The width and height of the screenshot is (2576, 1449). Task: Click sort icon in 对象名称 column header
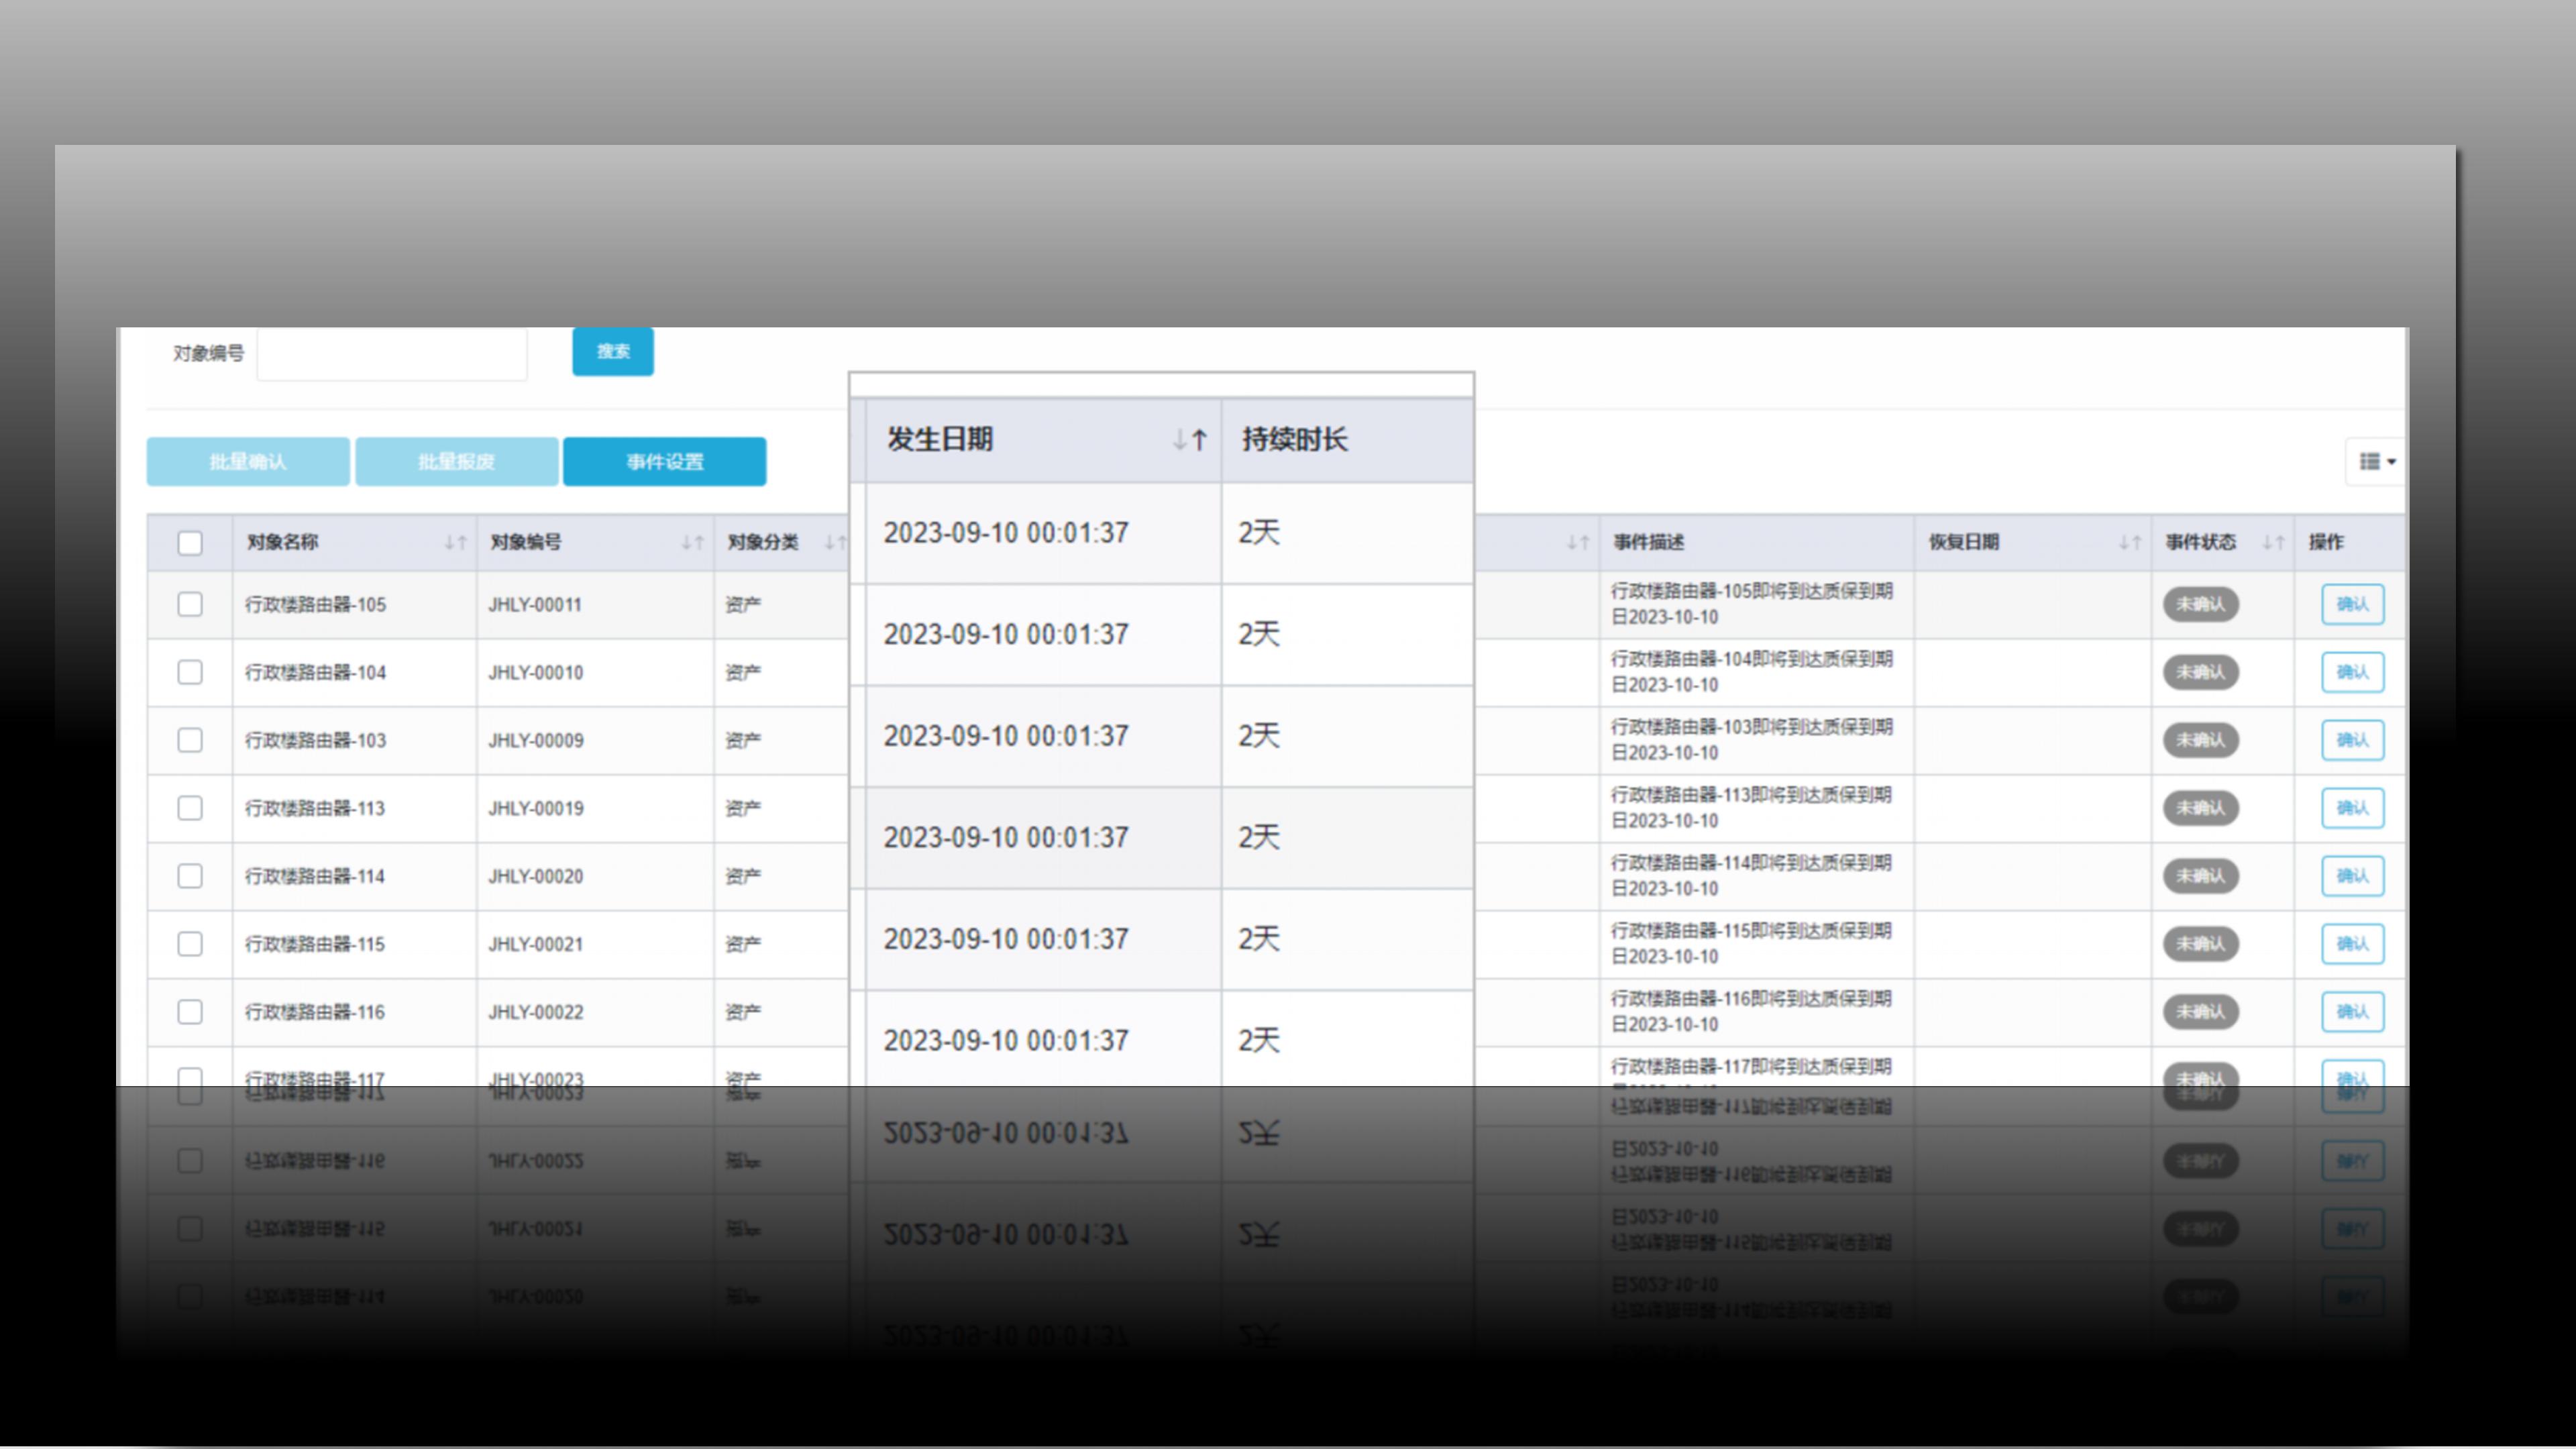pyautogui.click(x=455, y=542)
